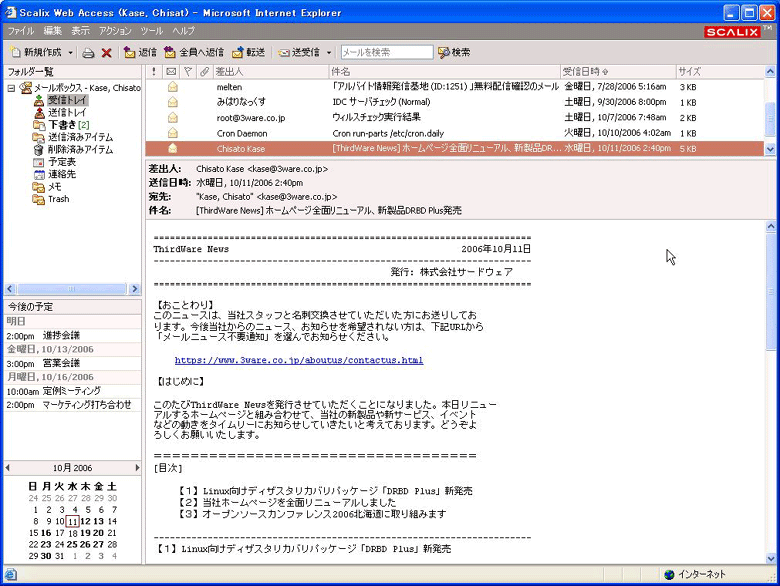The image size is (780, 586).
Task: Go to previous month in calendar
Action: point(7,468)
